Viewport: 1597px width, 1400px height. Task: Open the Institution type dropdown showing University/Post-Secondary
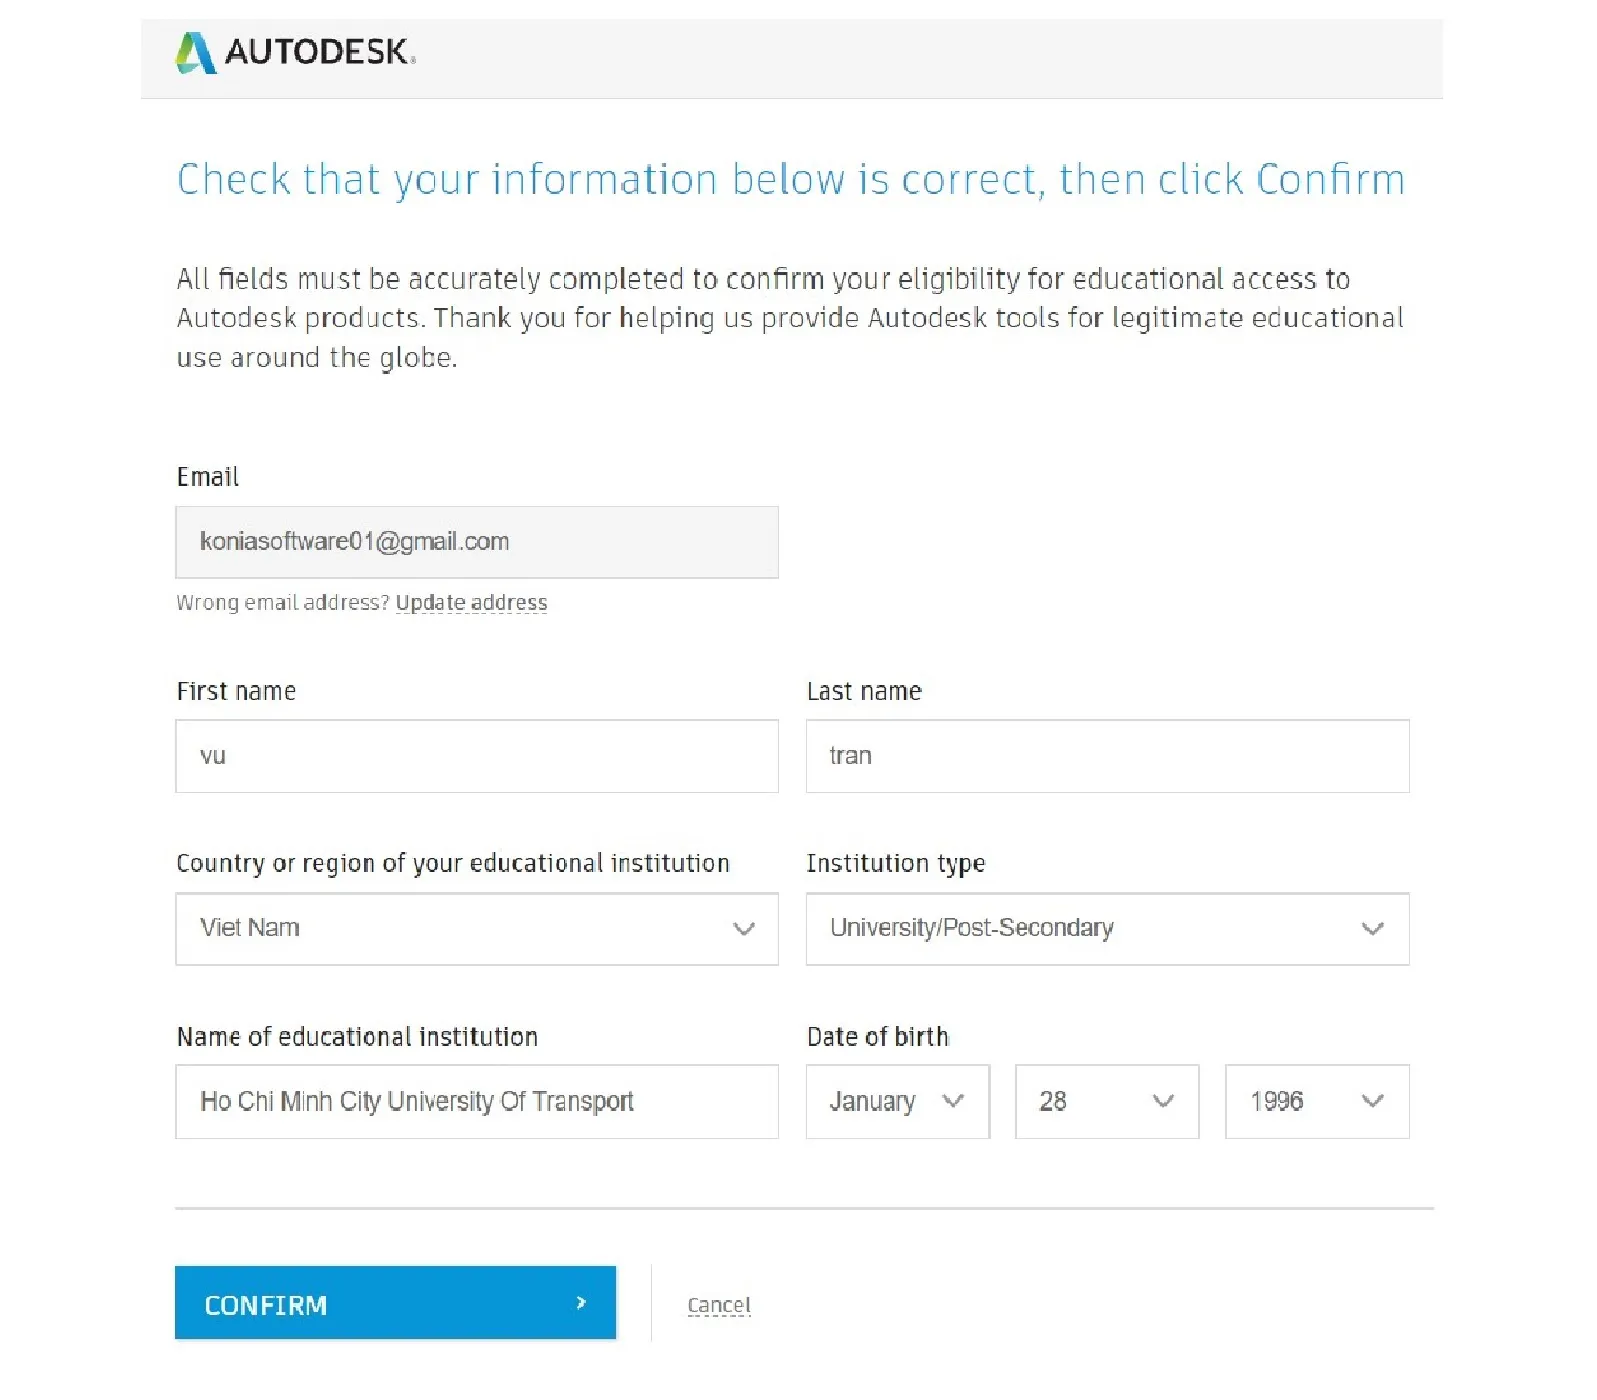pyautogui.click(x=1090, y=929)
